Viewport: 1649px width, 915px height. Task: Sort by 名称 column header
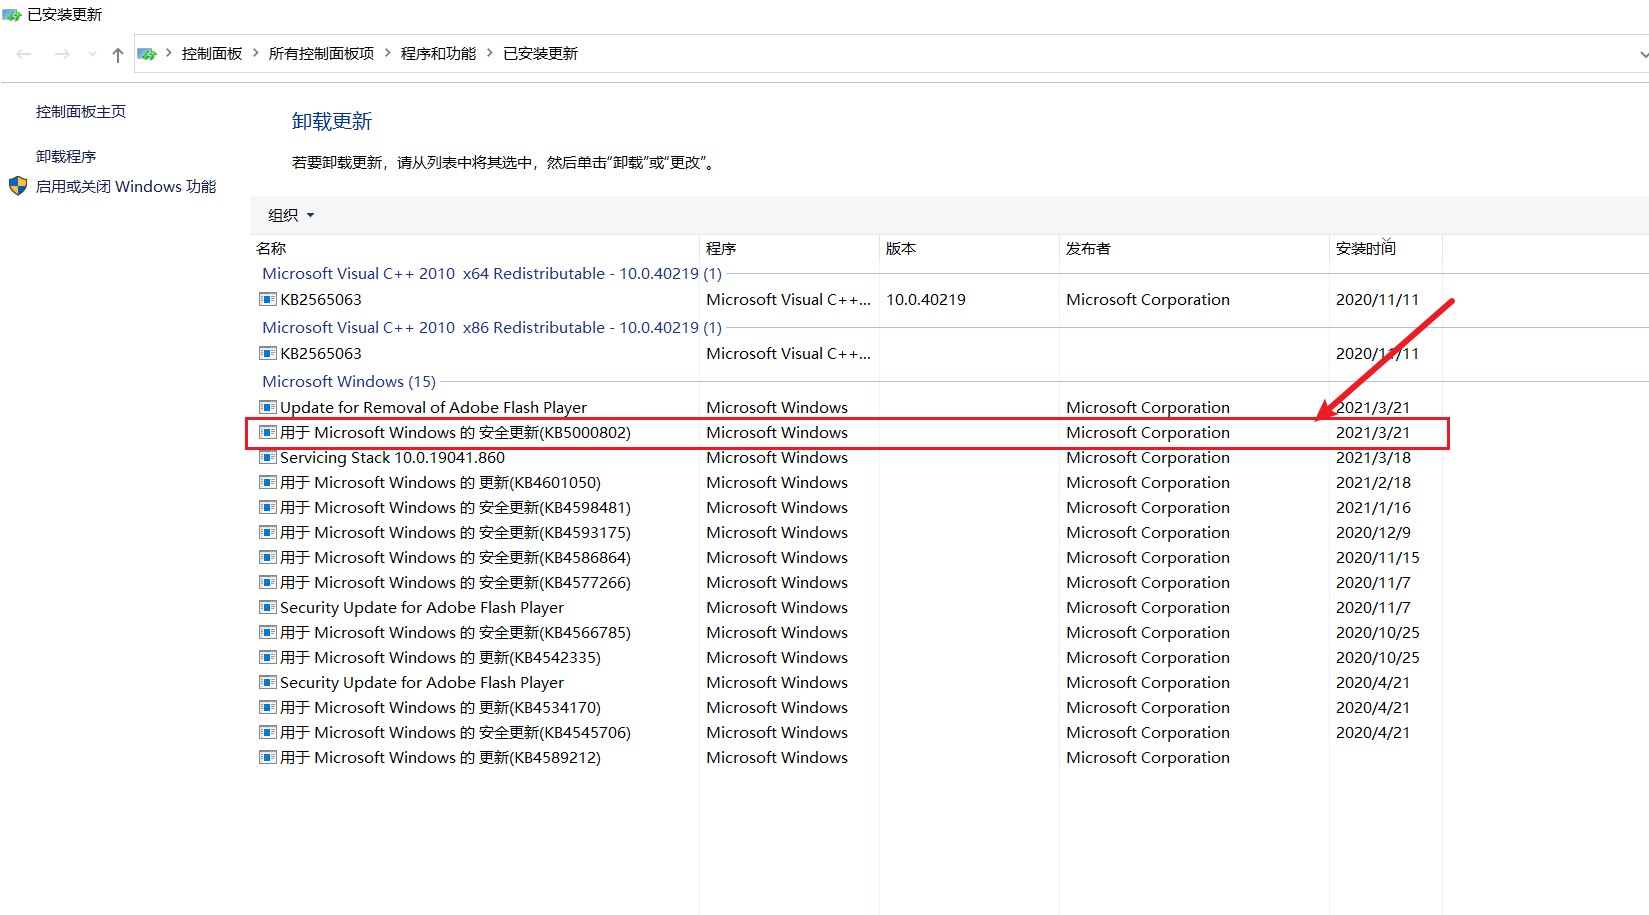click(271, 249)
